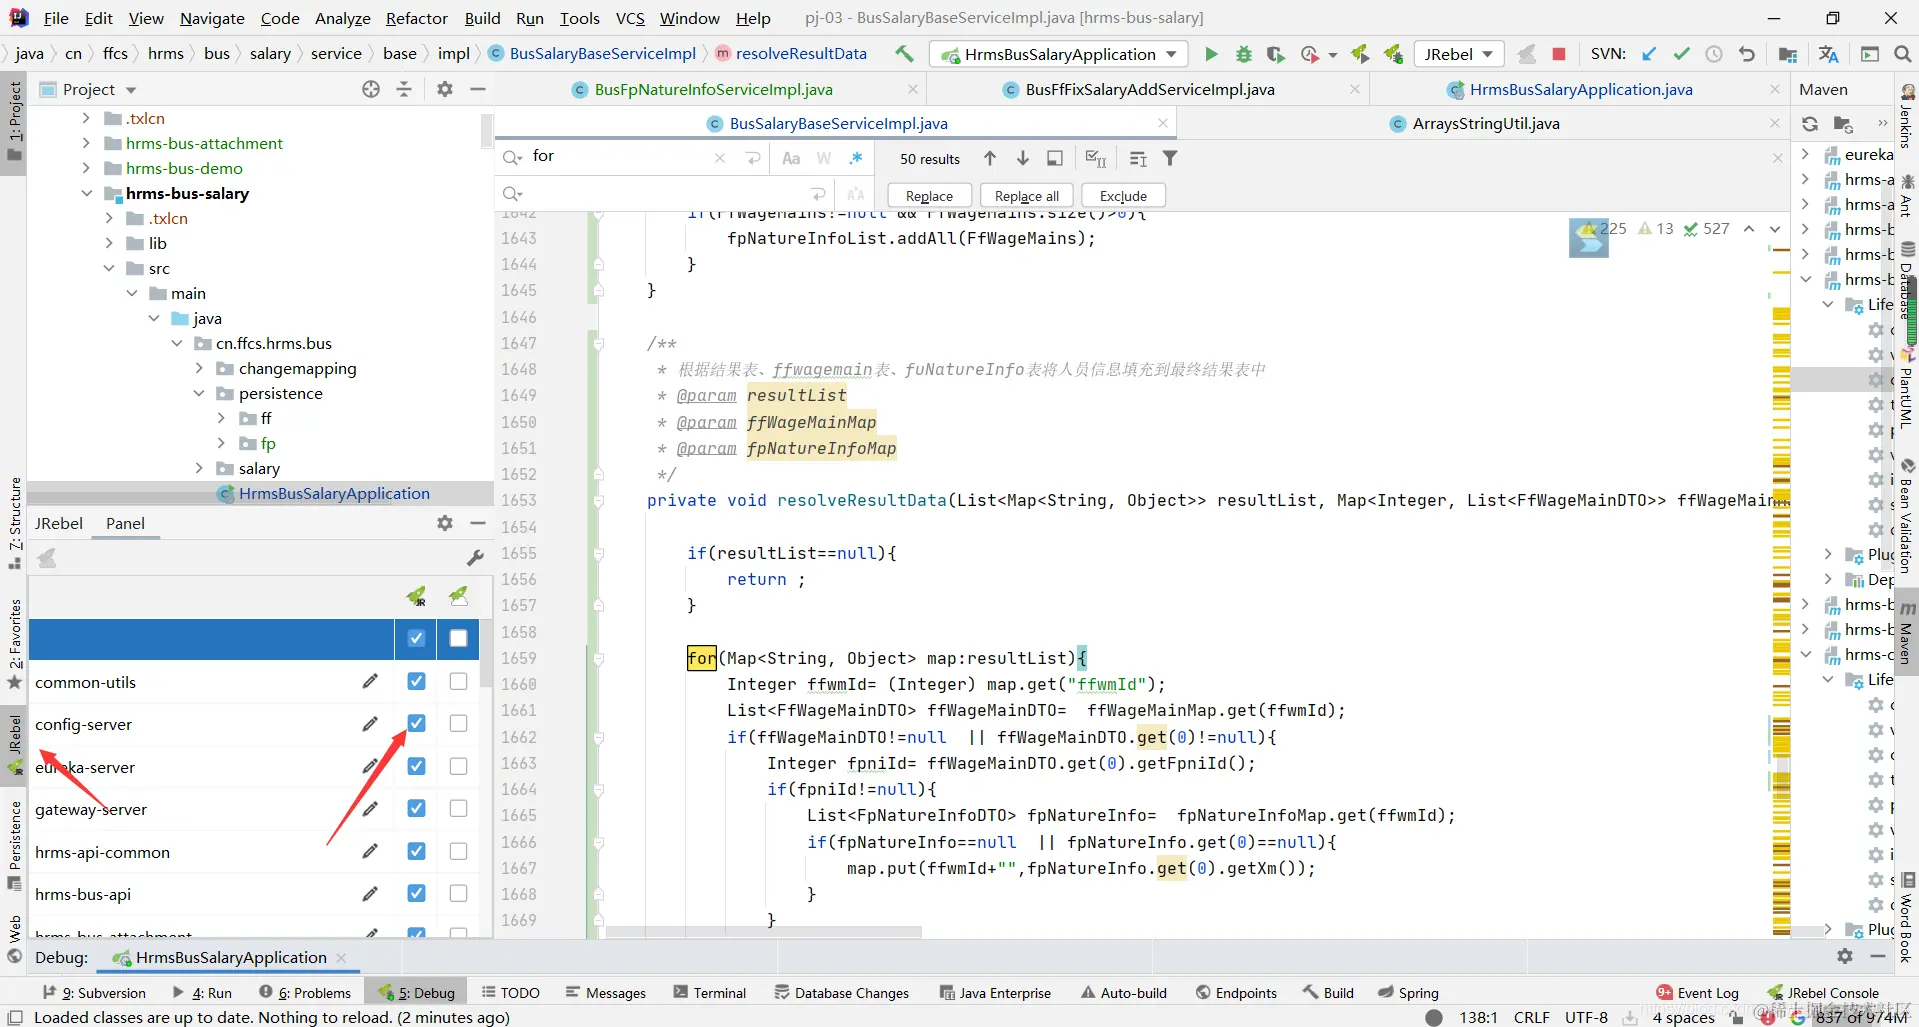Open the Terminal tool window
This screenshot has height=1027, width=1919.
click(x=710, y=993)
